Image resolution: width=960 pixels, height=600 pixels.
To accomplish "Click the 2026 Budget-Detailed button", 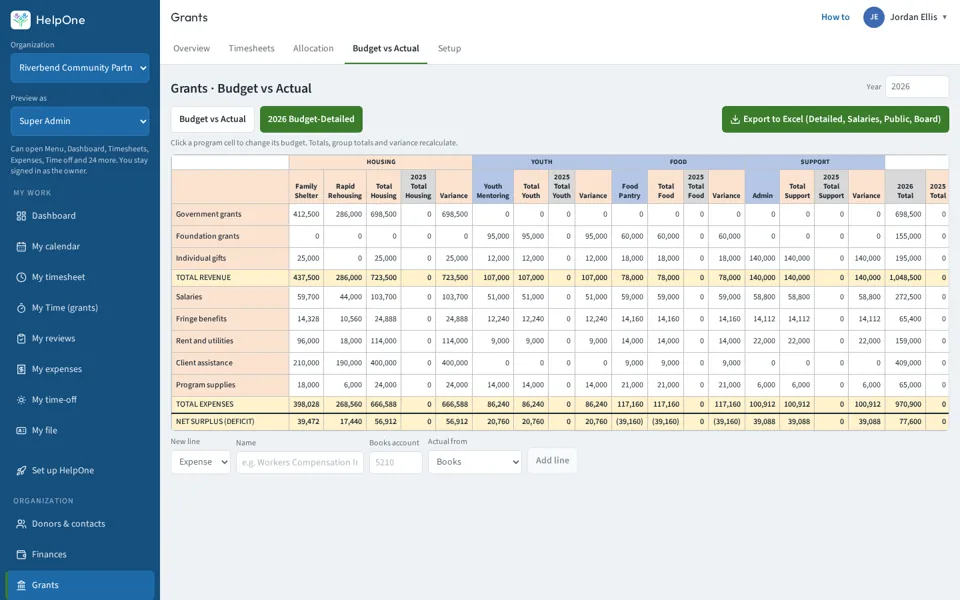I will [311, 119].
